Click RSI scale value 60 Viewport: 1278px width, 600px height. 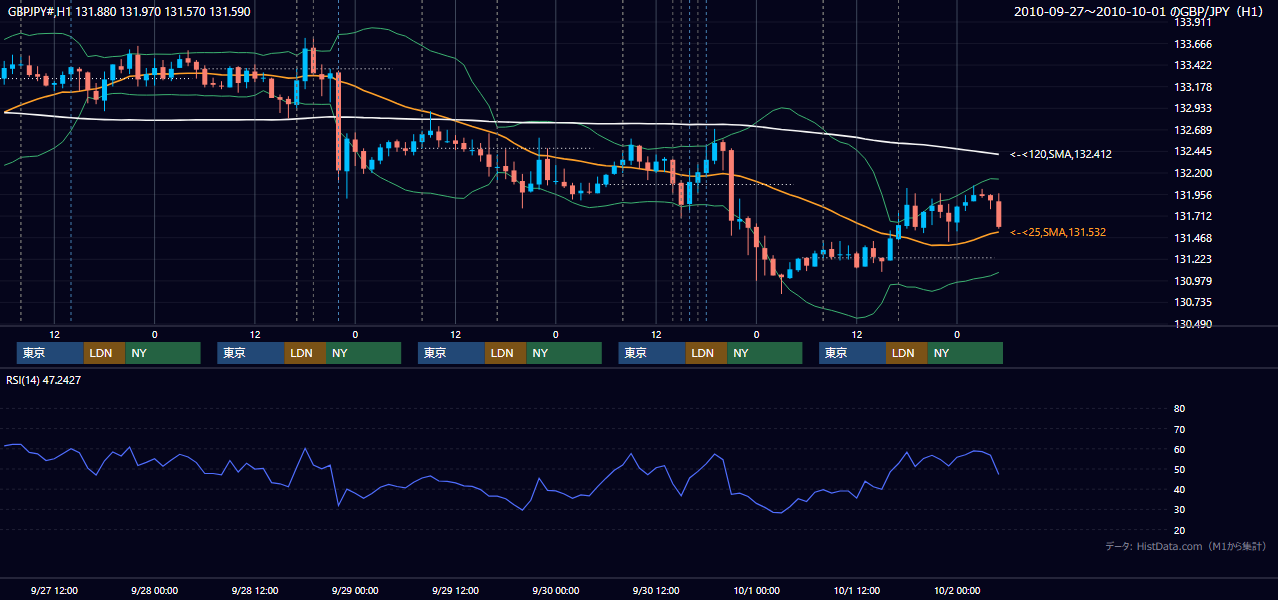[1179, 449]
